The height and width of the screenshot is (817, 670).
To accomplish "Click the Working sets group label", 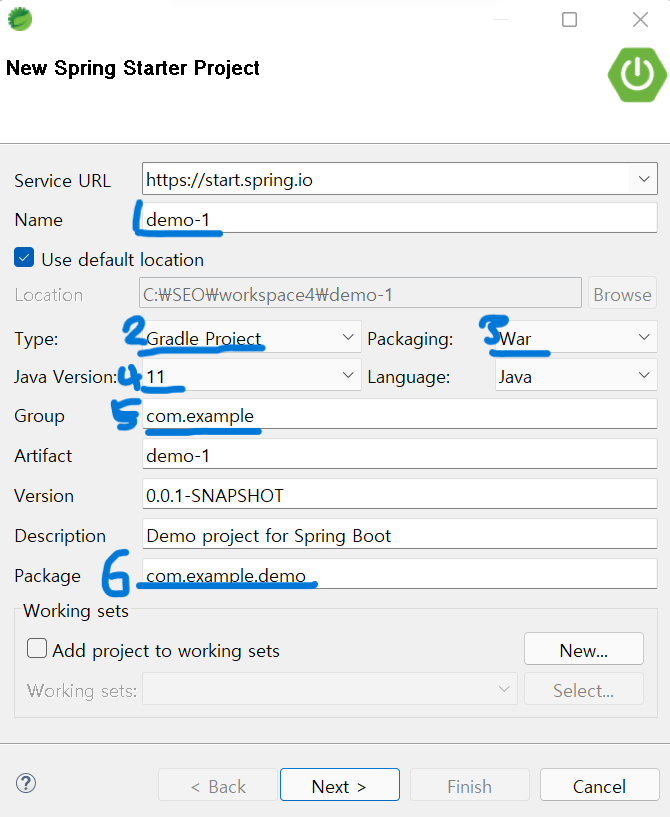I will [76, 610].
